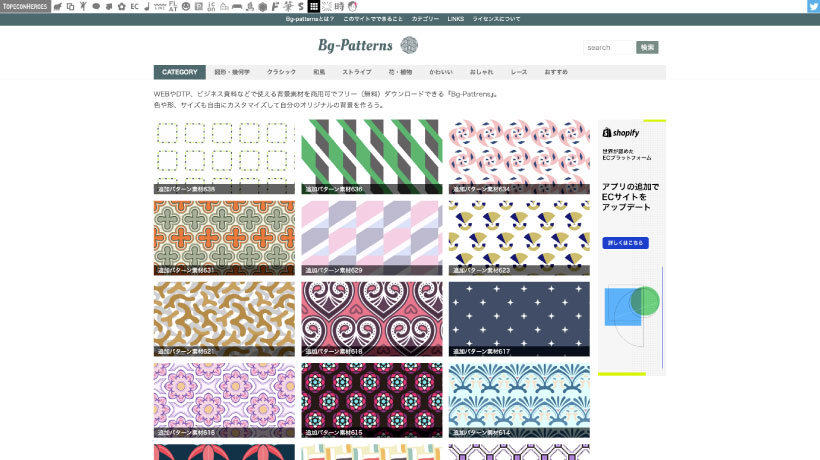
Task: Click the flower icon in top bar
Action: pyautogui.click(x=122, y=6)
